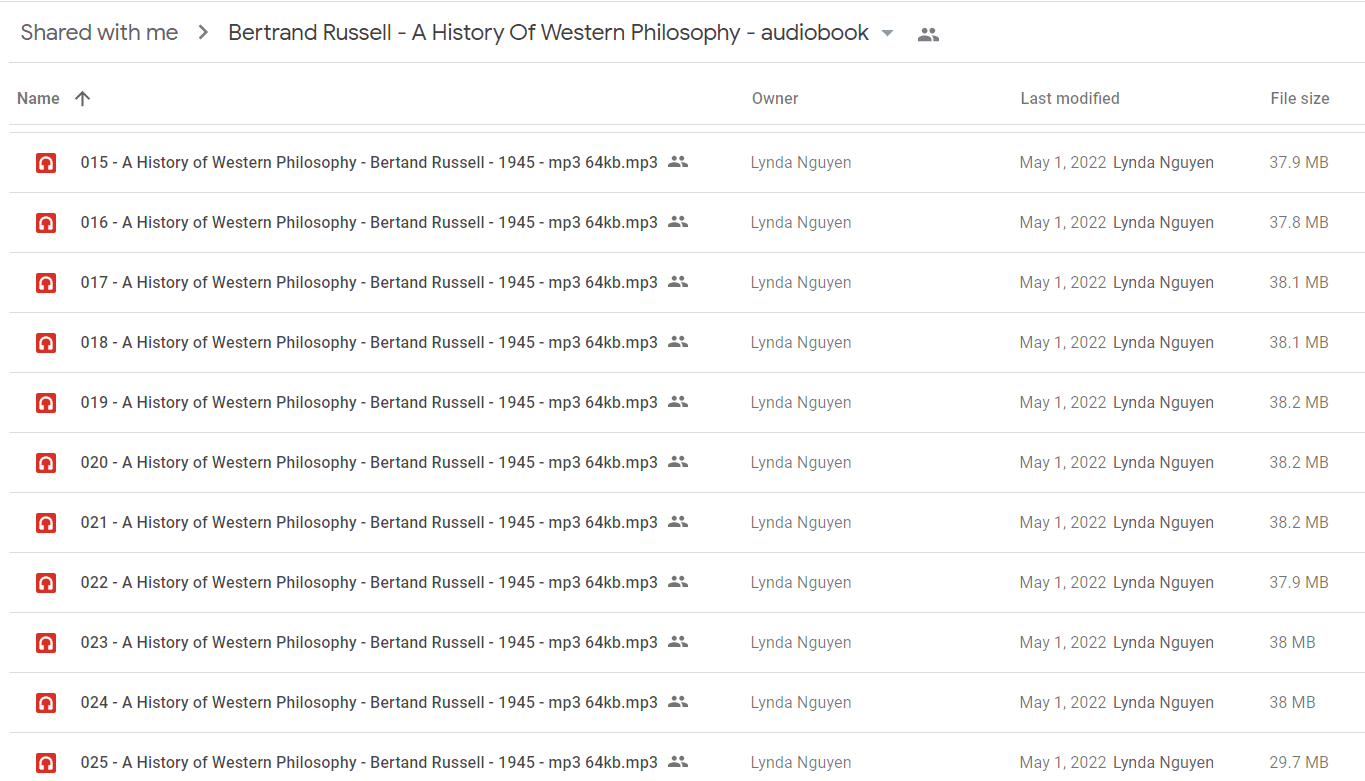
Task: Reverse sort direction with the arrow icon
Action: 83,98
